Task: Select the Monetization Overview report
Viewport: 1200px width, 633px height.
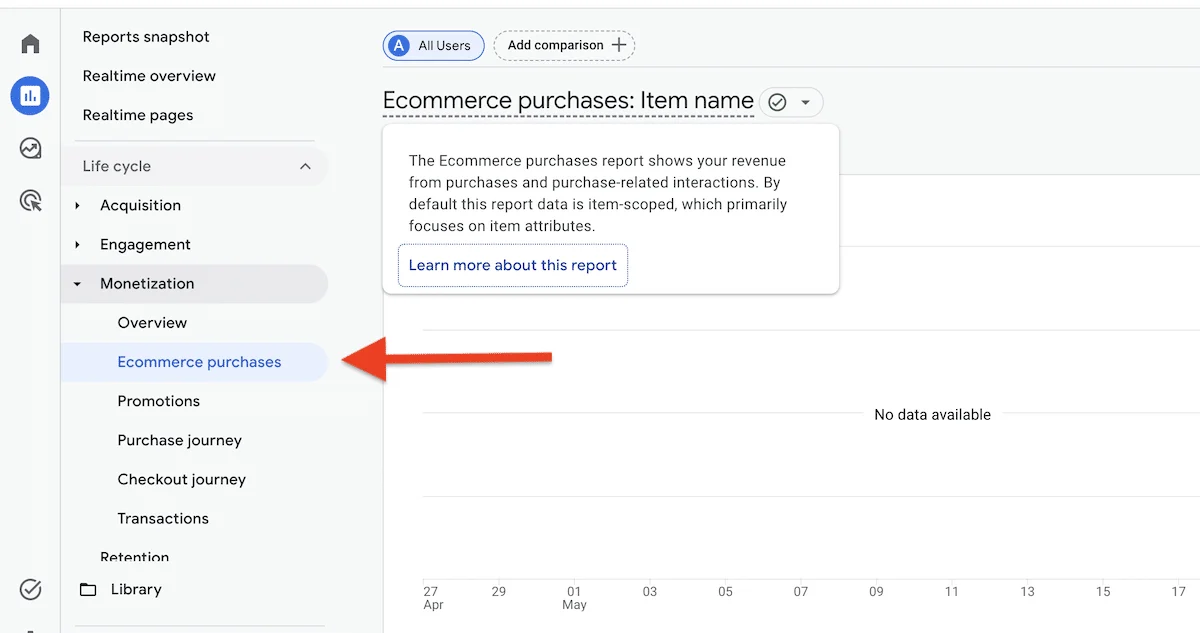Action: point(152,323)
